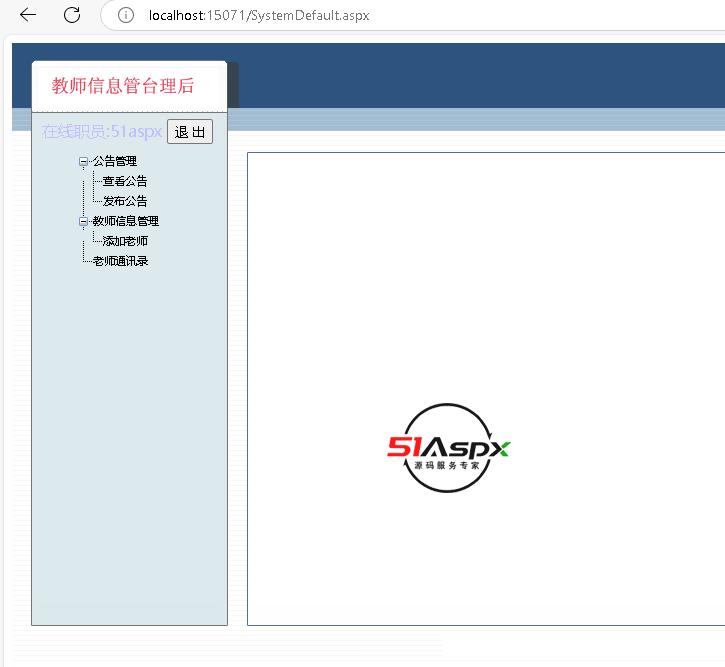View site information via the info icon
The image size is (725, 667).
pyautogui.click(x=126, y=15)
